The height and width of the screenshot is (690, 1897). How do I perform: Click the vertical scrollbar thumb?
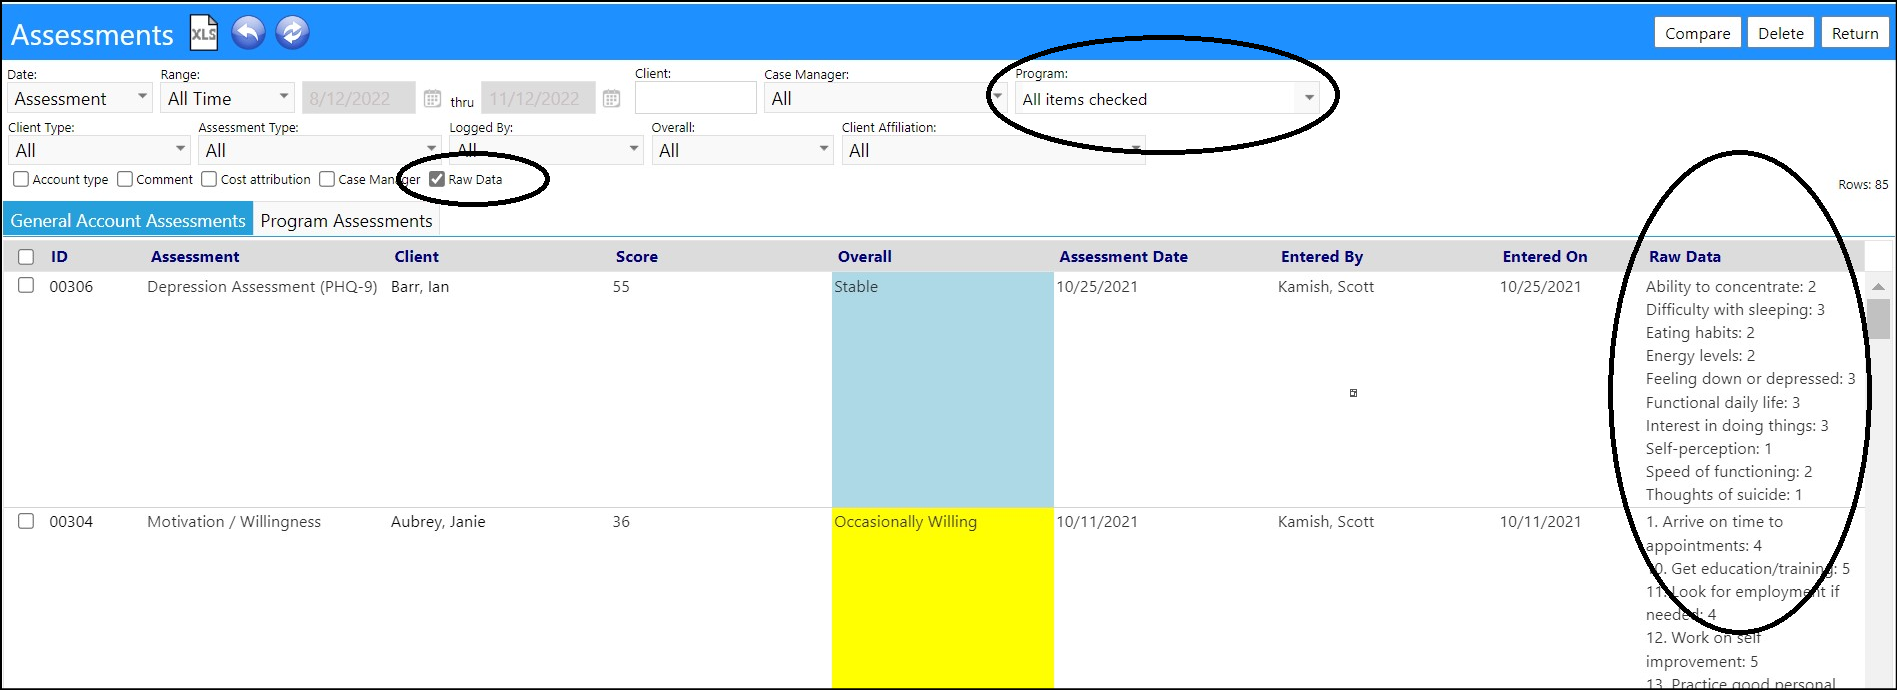coord(1878,319)
